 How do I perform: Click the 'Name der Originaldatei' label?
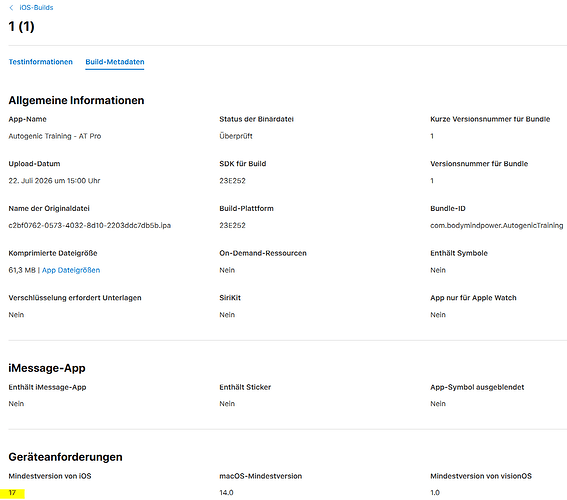pos(49,208)
